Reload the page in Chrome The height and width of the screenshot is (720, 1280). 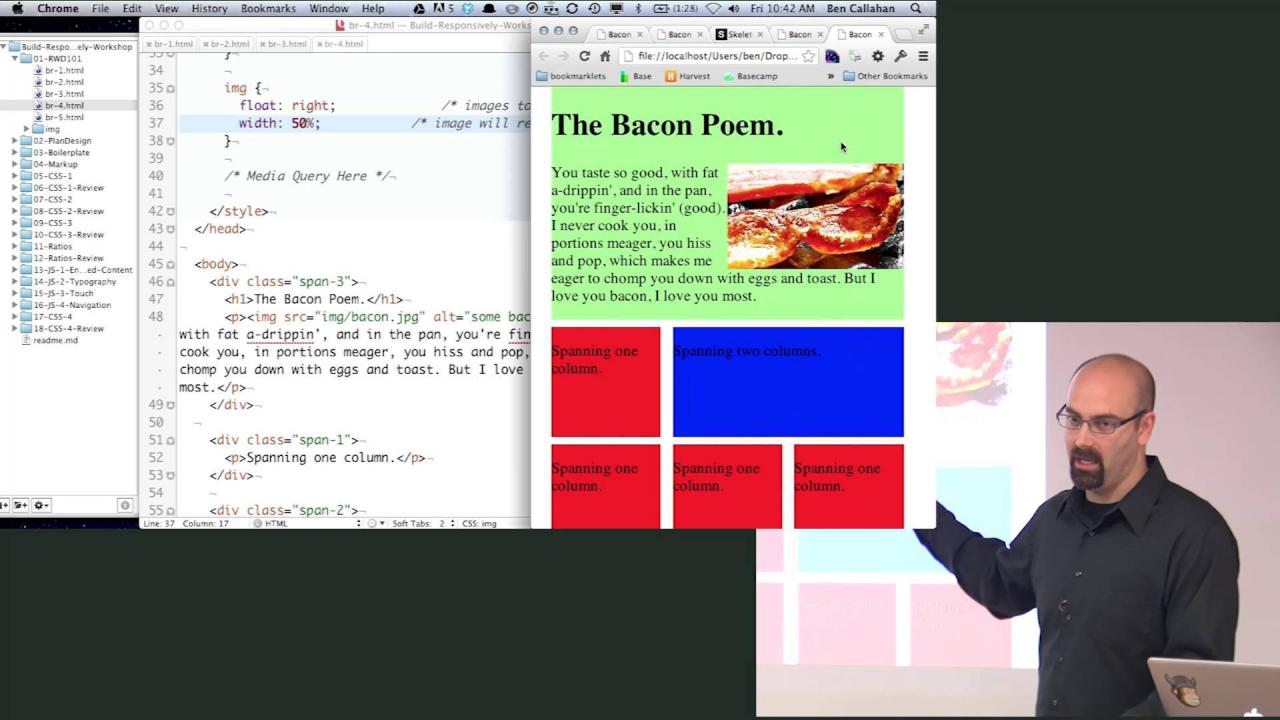pos(584,56)
